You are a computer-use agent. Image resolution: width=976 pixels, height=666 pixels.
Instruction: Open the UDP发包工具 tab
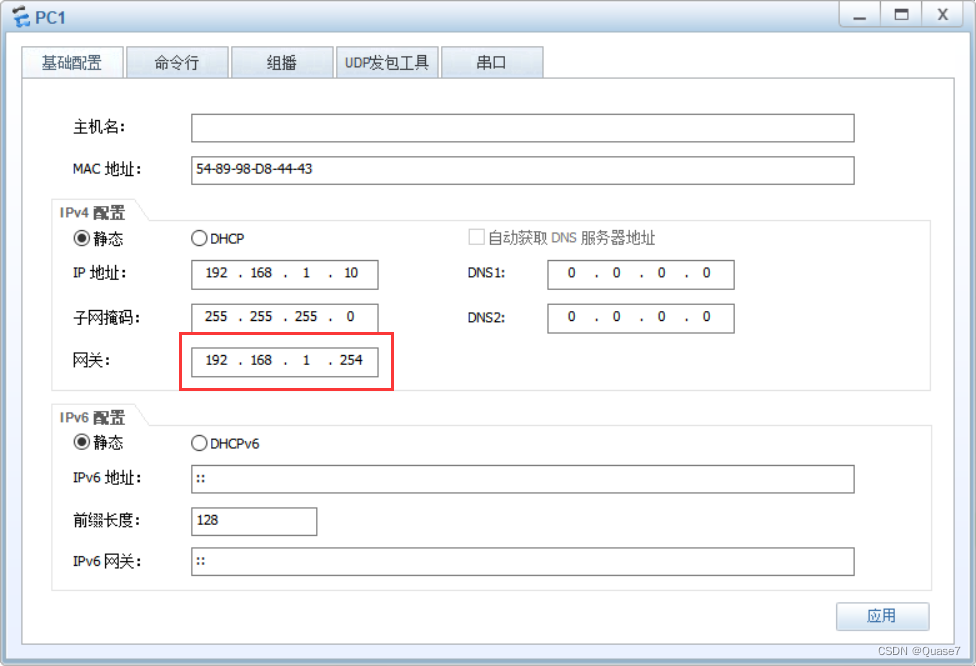tap(387, 62)
